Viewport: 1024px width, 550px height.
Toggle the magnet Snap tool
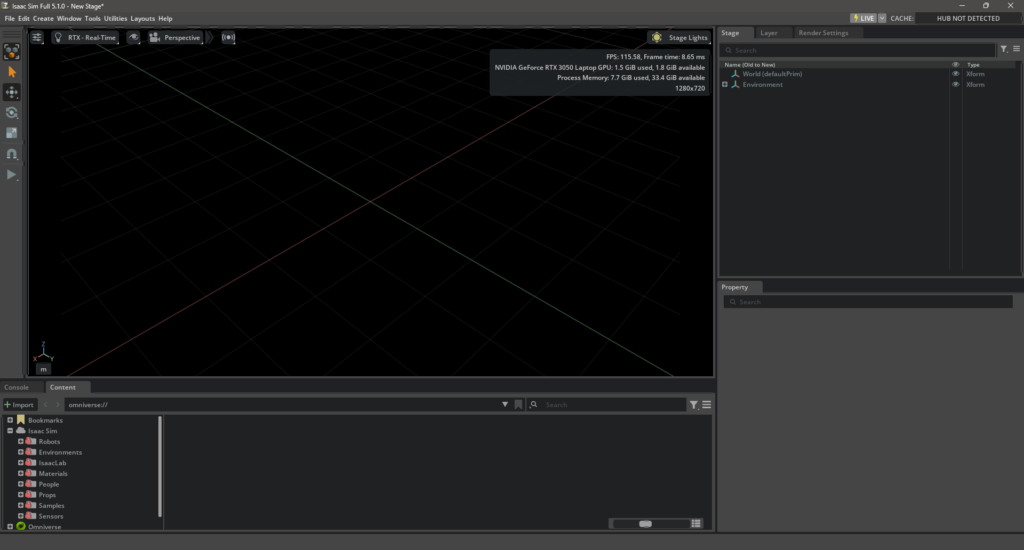pos(12,154)
